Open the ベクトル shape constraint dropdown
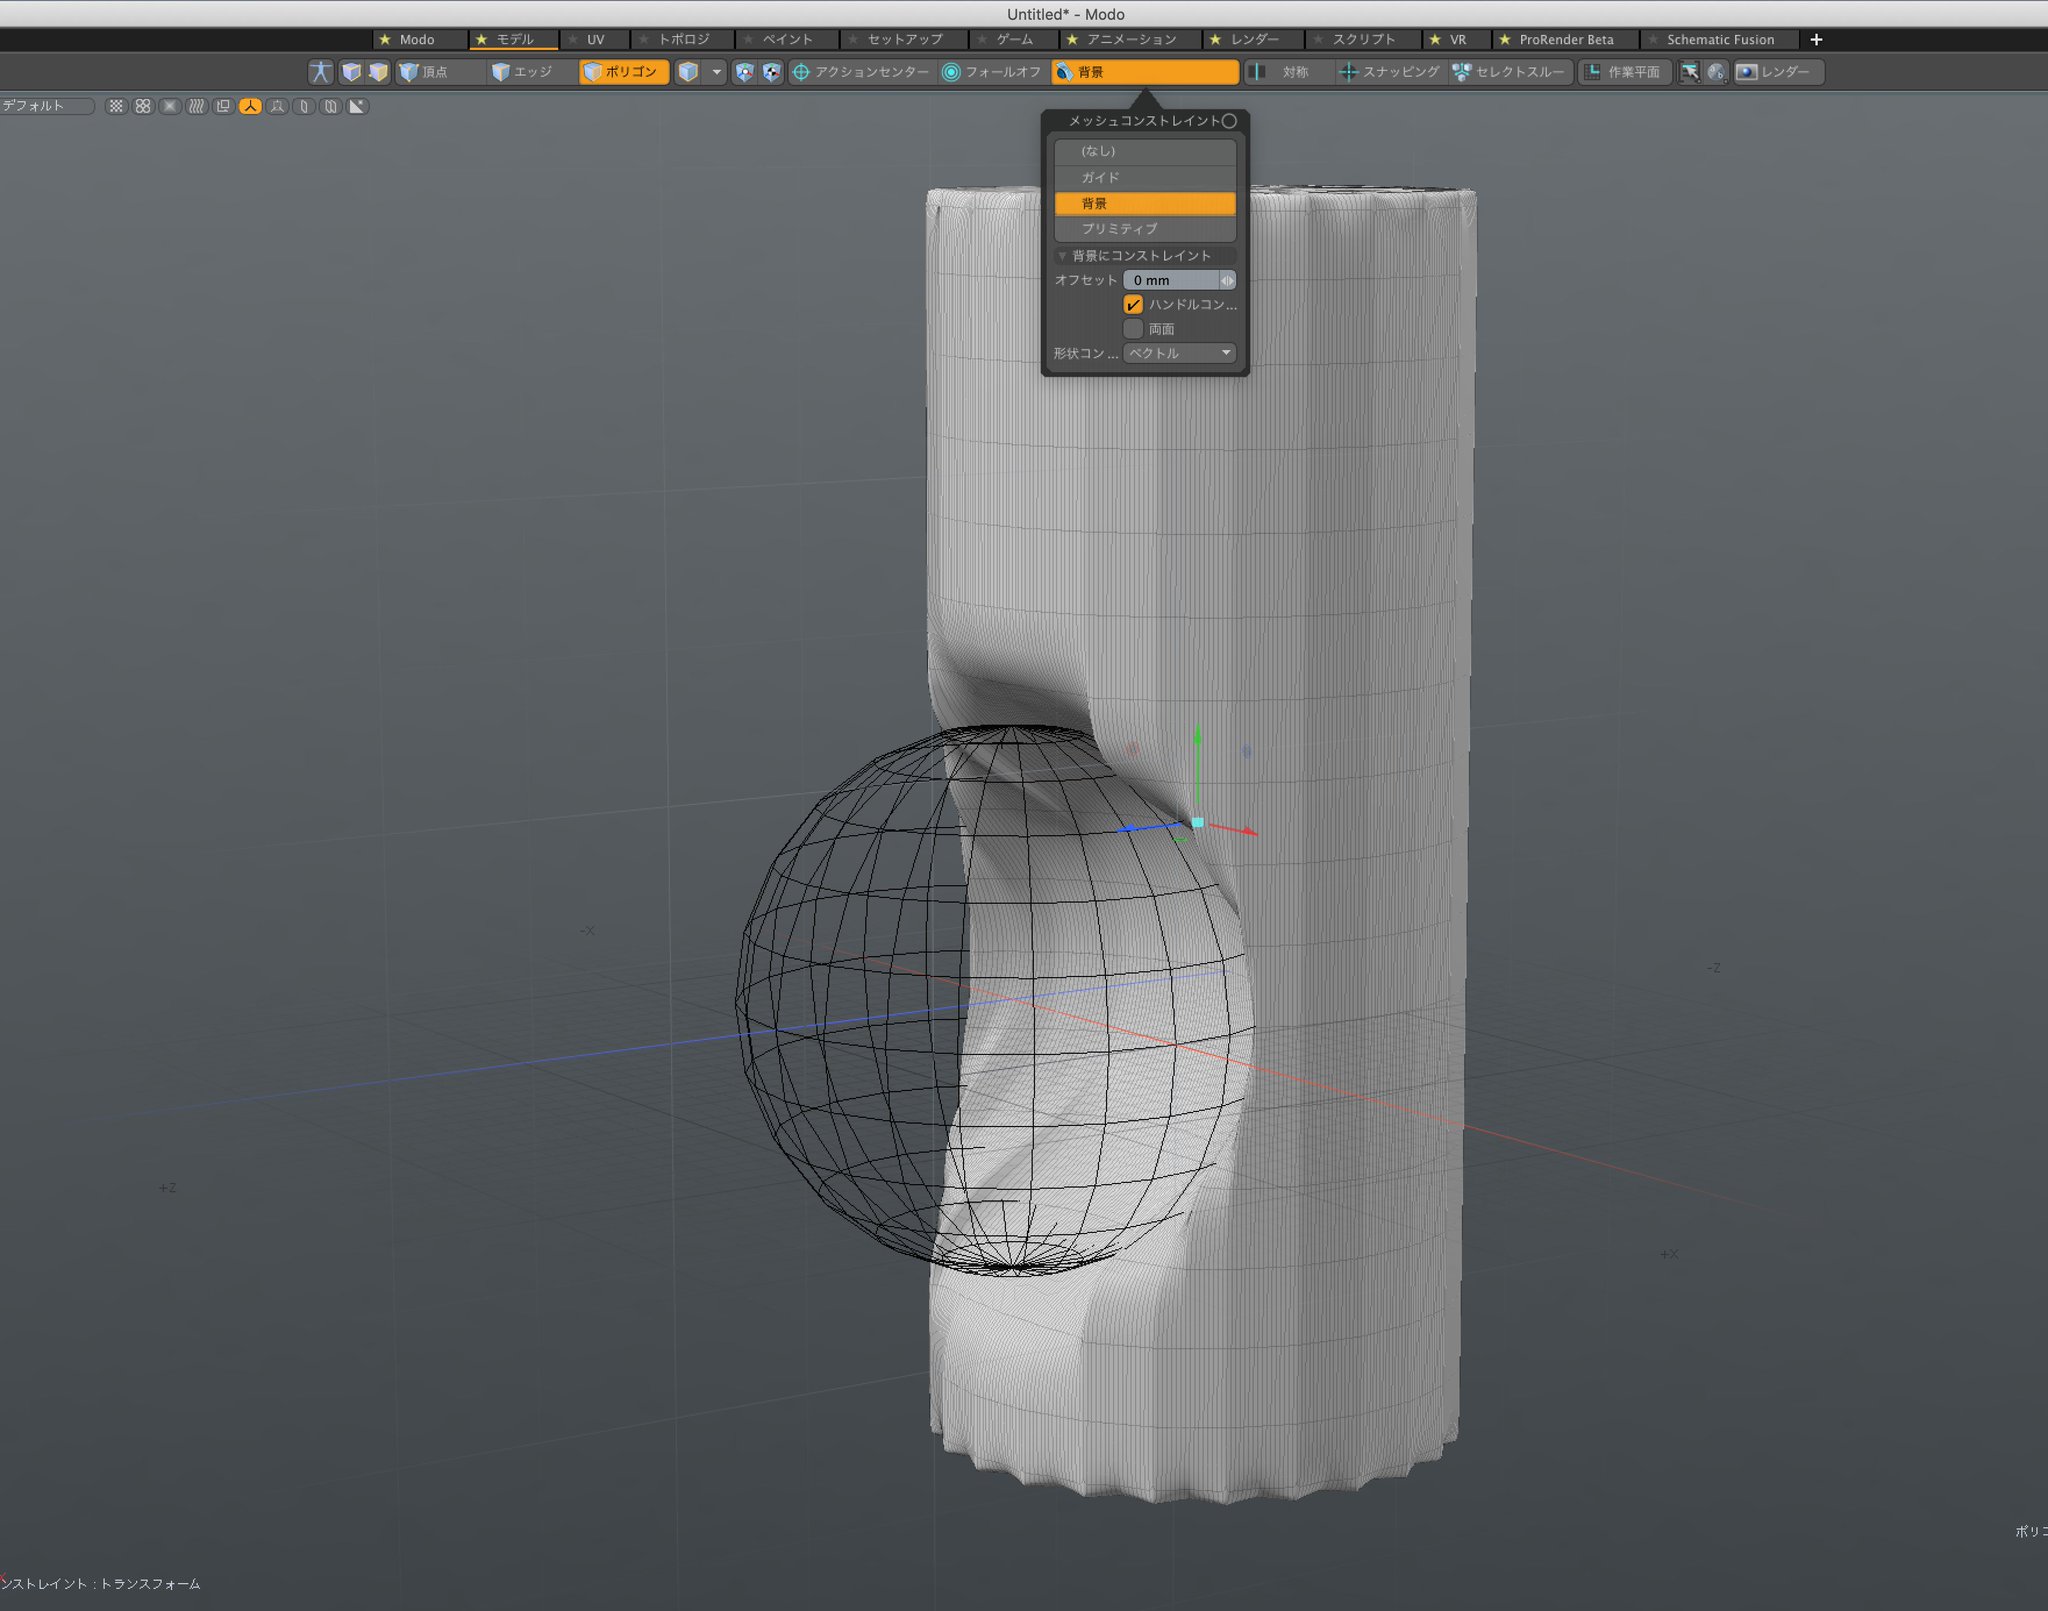Viewport: 2048px width, 1611px height. 1179,353
